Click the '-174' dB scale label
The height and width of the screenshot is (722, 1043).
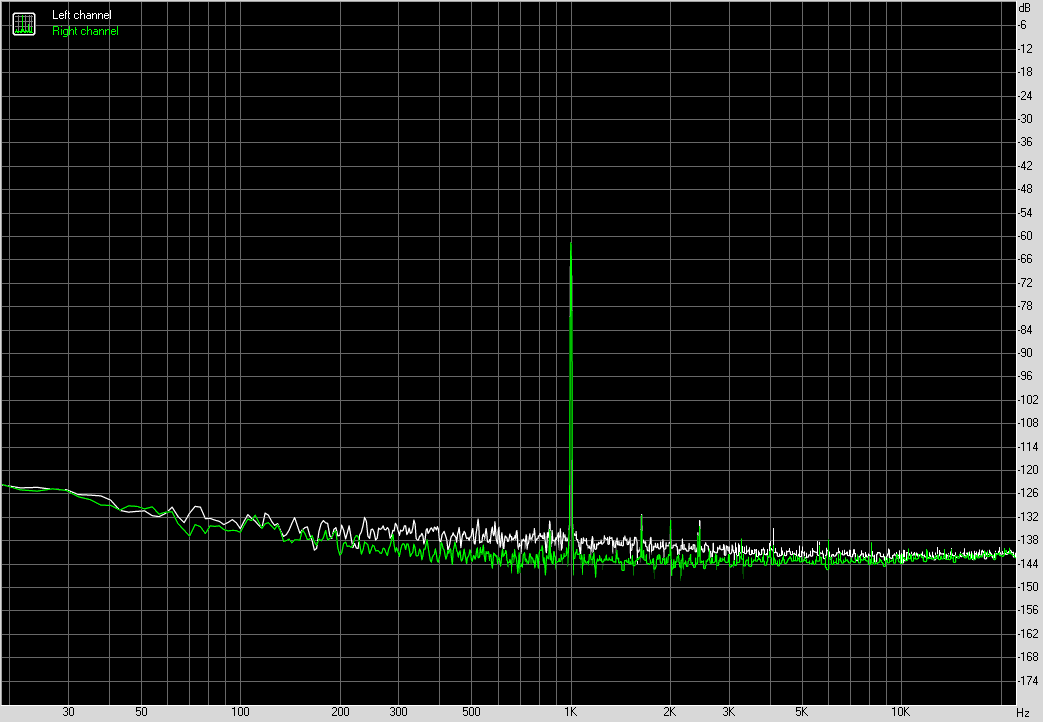[1028, 681]
